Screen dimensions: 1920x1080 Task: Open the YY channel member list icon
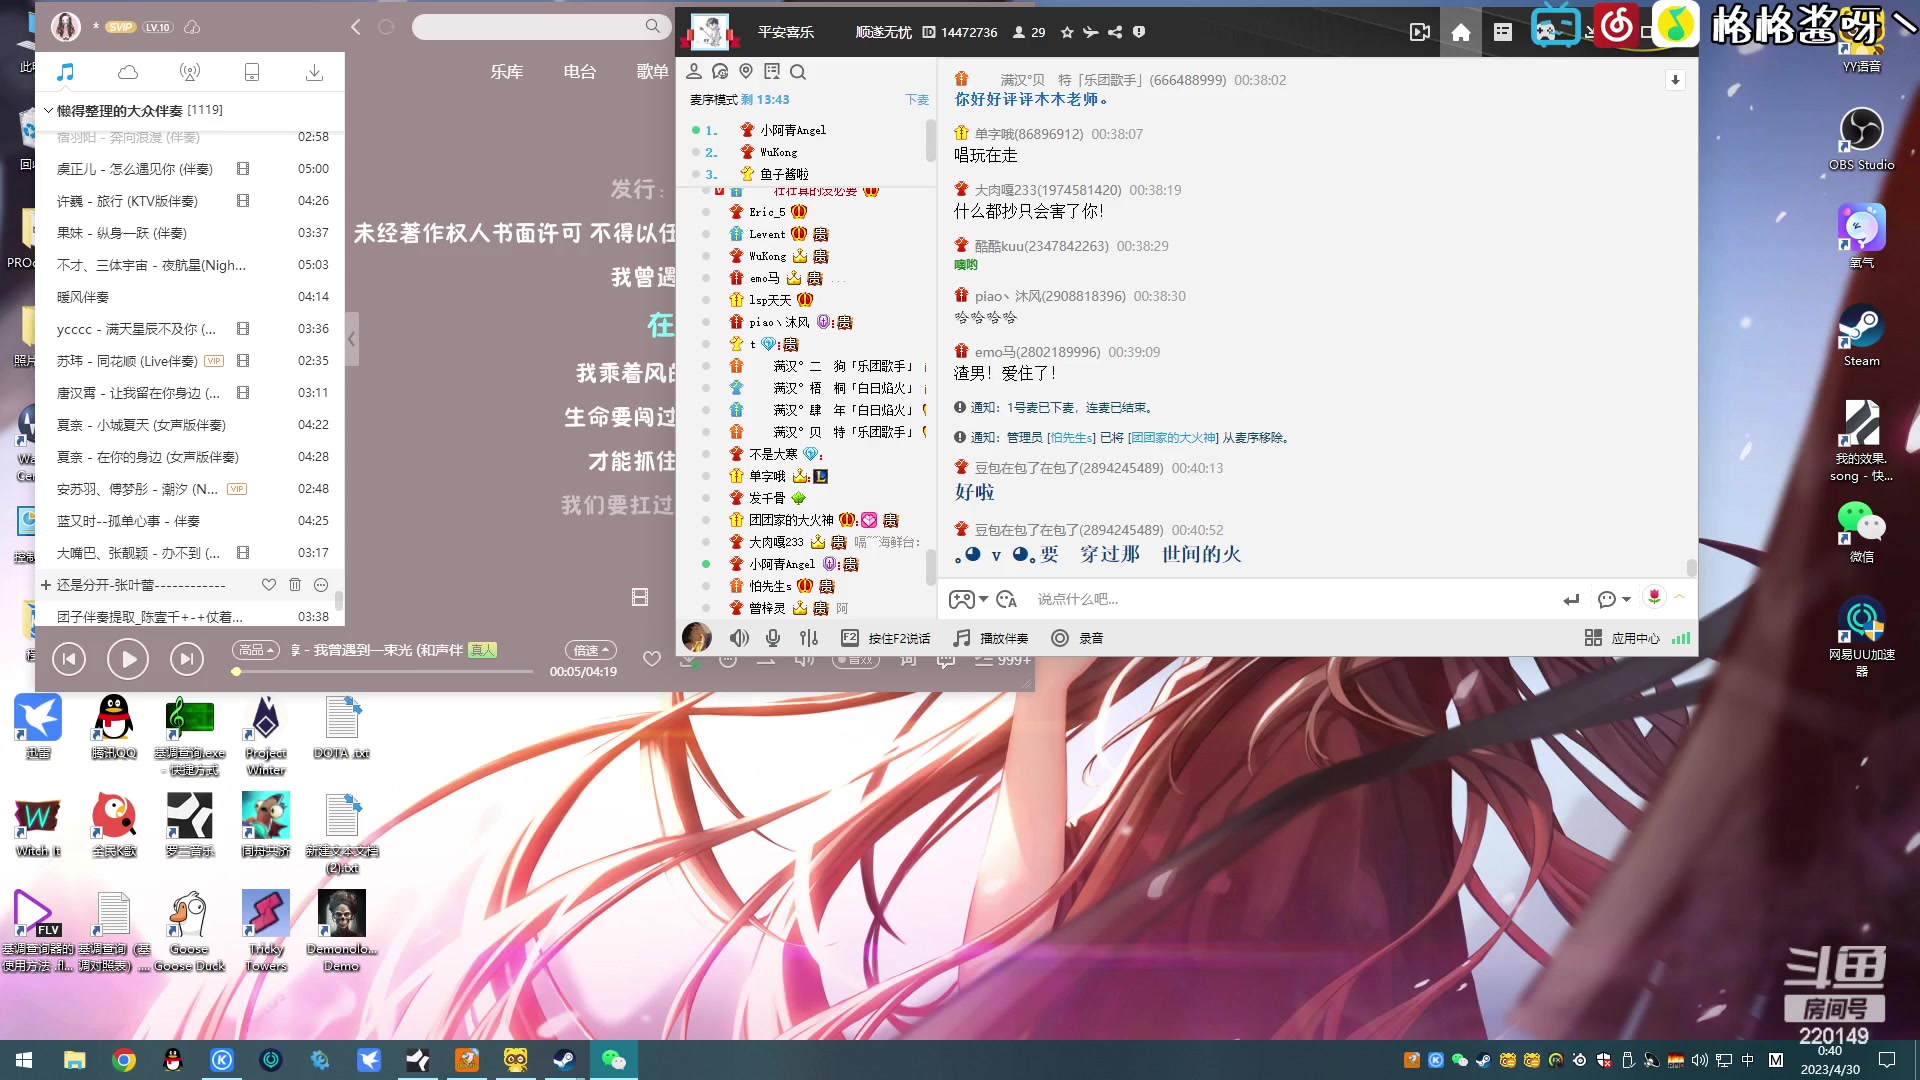click(694, 72)
